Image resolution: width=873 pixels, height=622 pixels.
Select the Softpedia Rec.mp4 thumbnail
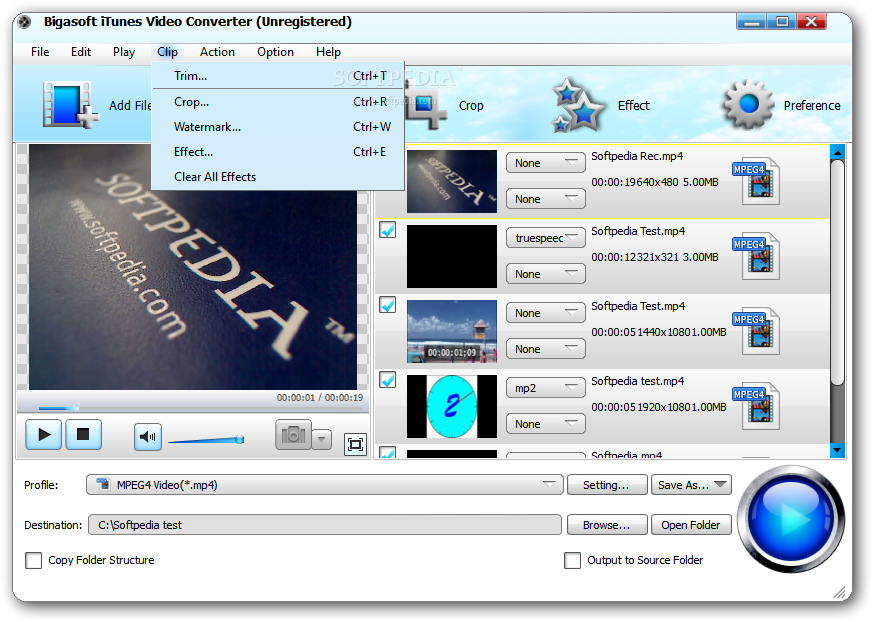[452, 182]
